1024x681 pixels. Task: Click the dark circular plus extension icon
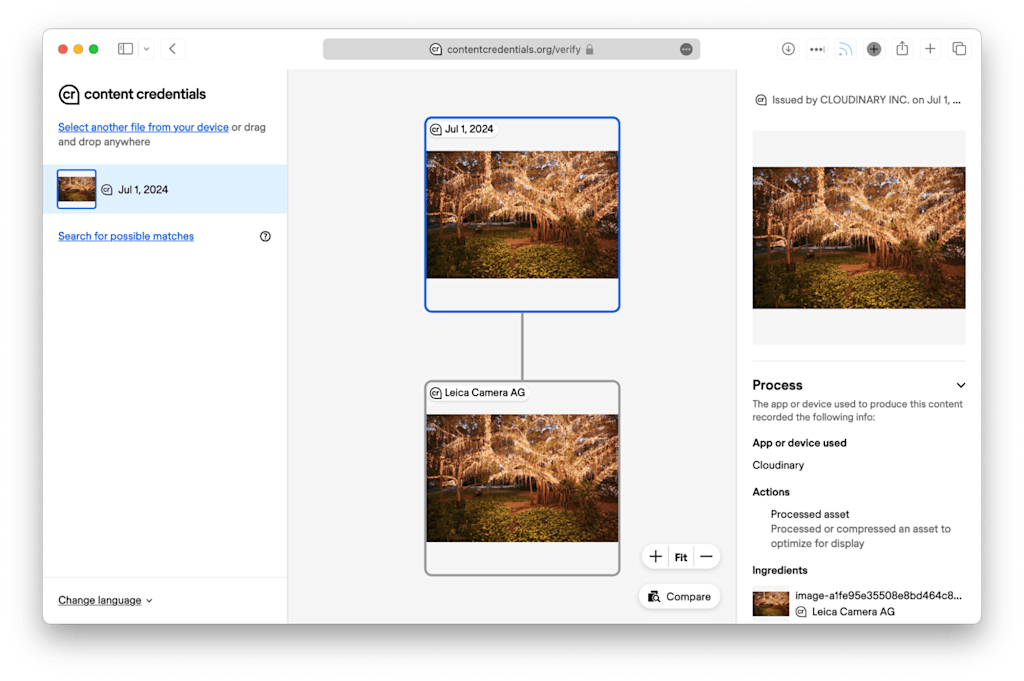[x=874, y=49]
